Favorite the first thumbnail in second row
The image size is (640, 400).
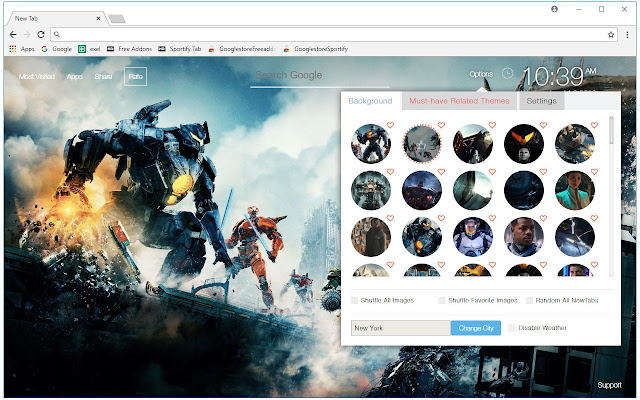[x=390, y=172]
